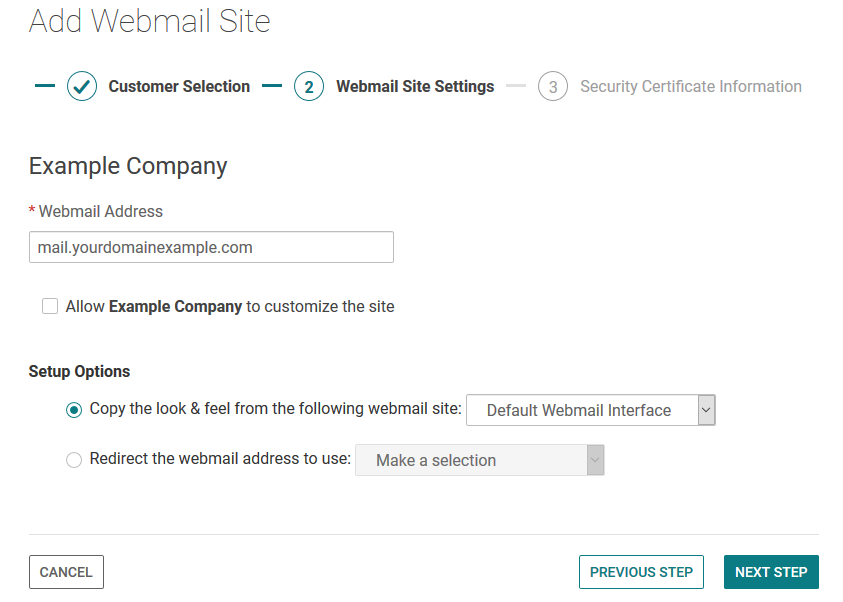Click the step 3 circle icon
843x602 pixels.
click(x=553, y=87)
